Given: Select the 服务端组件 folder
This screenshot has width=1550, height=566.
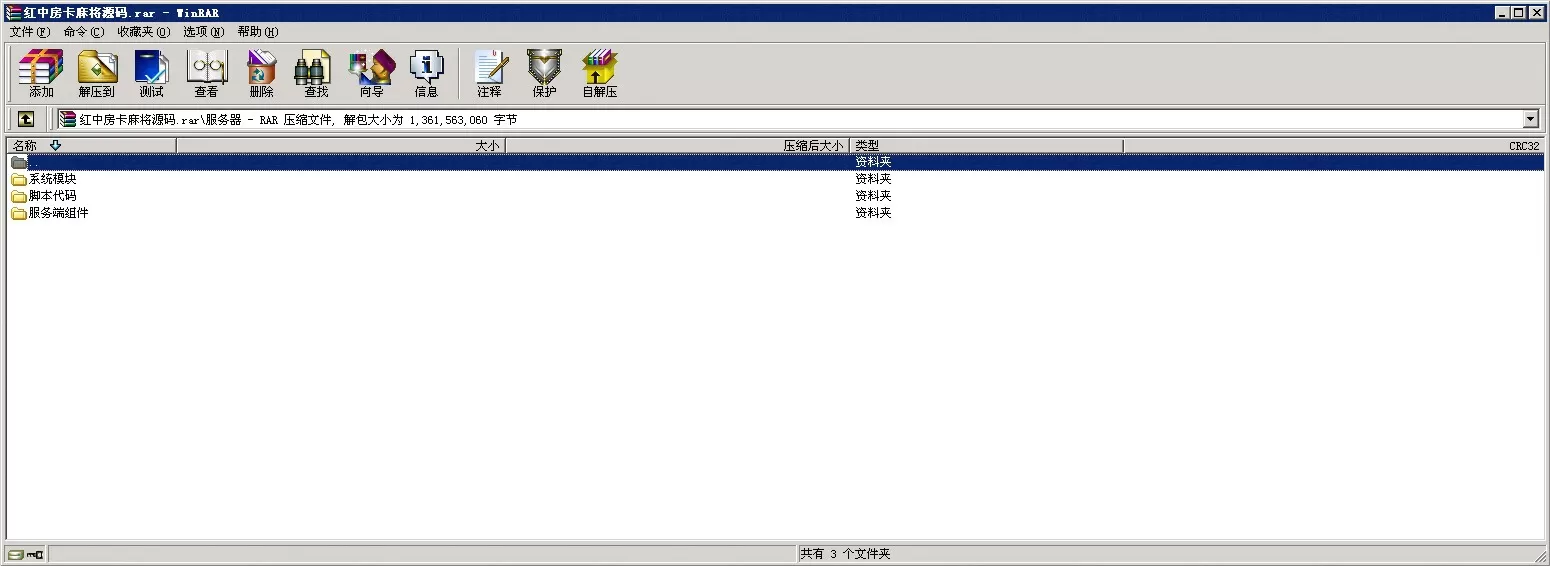Looking at the screenshot, I should coord(58,213).
